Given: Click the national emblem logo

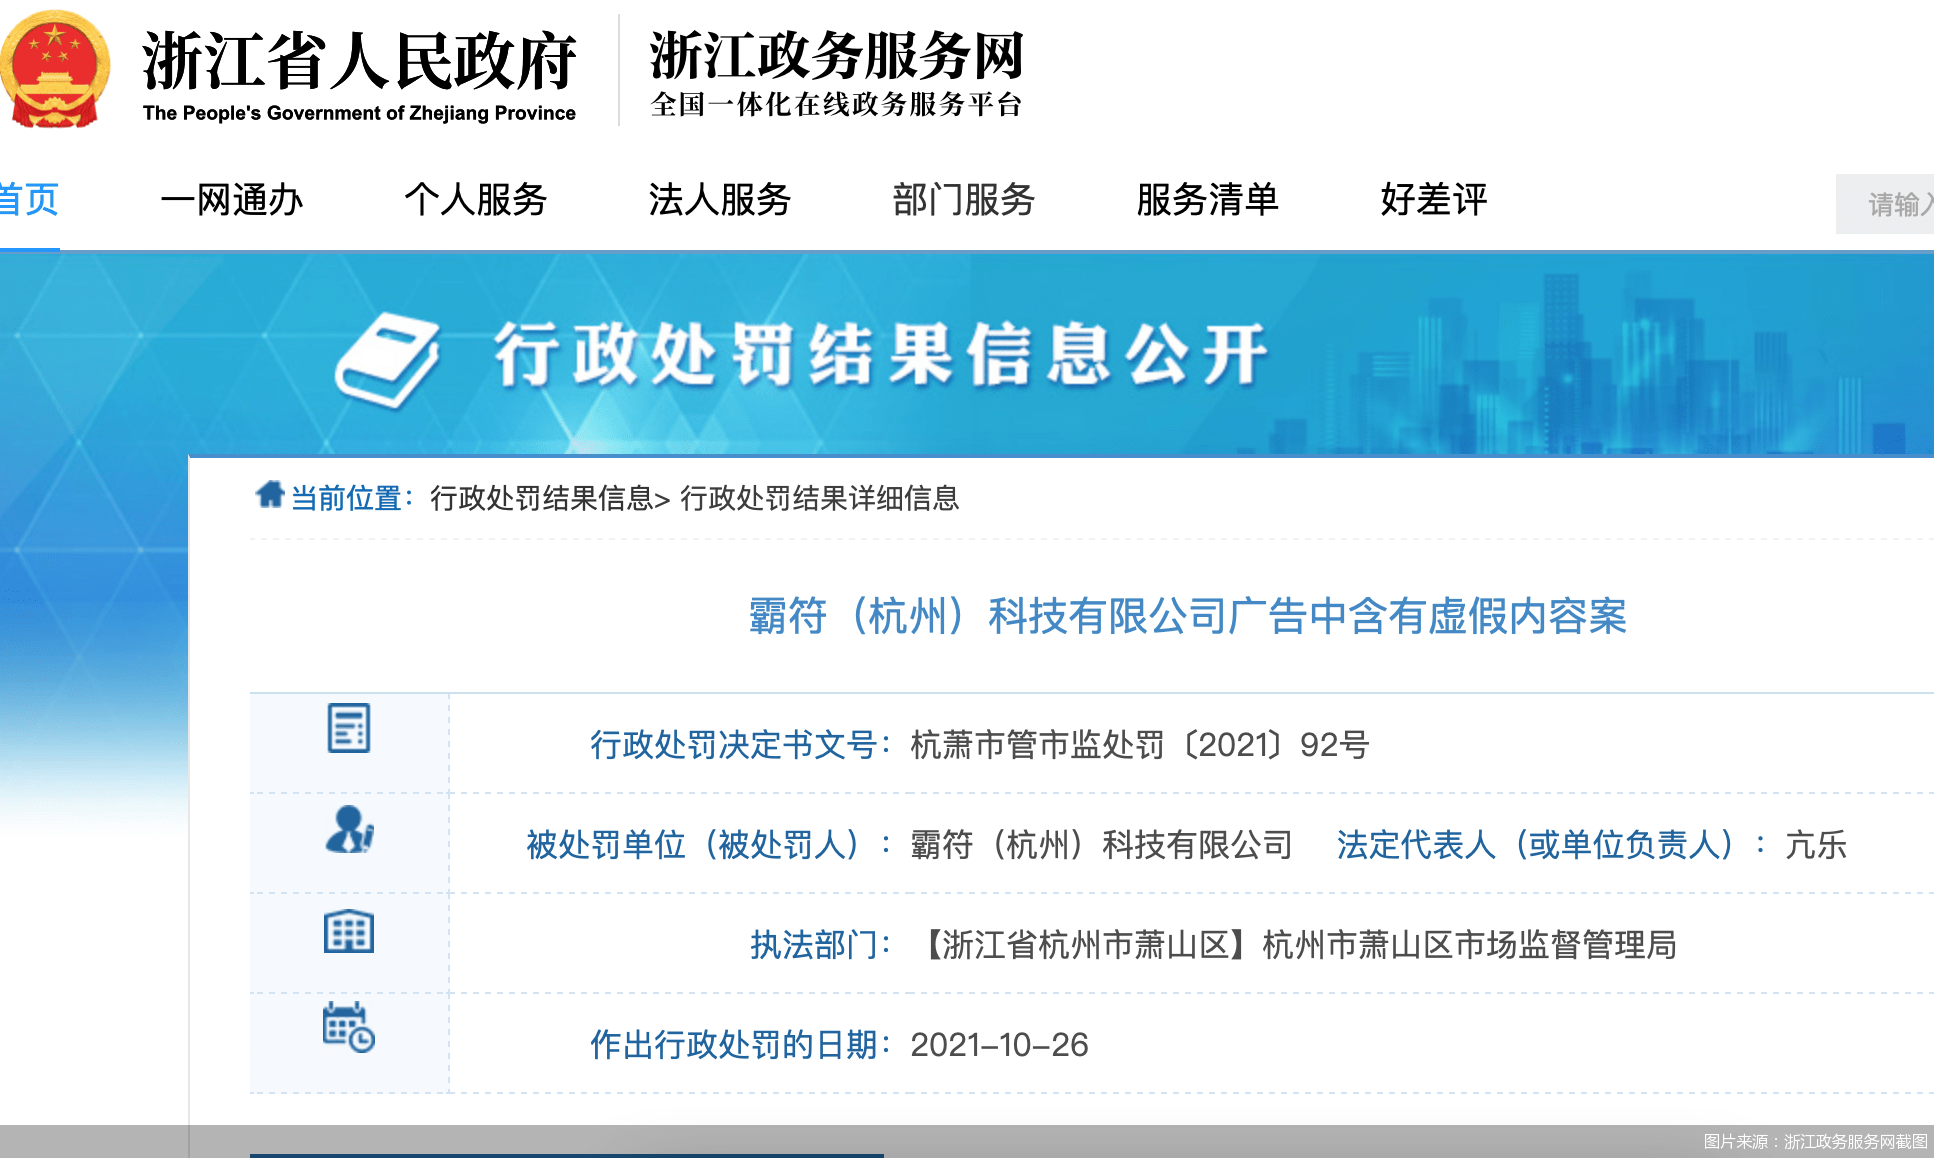Looking at the screenshot, I should (x=54, y=68).
